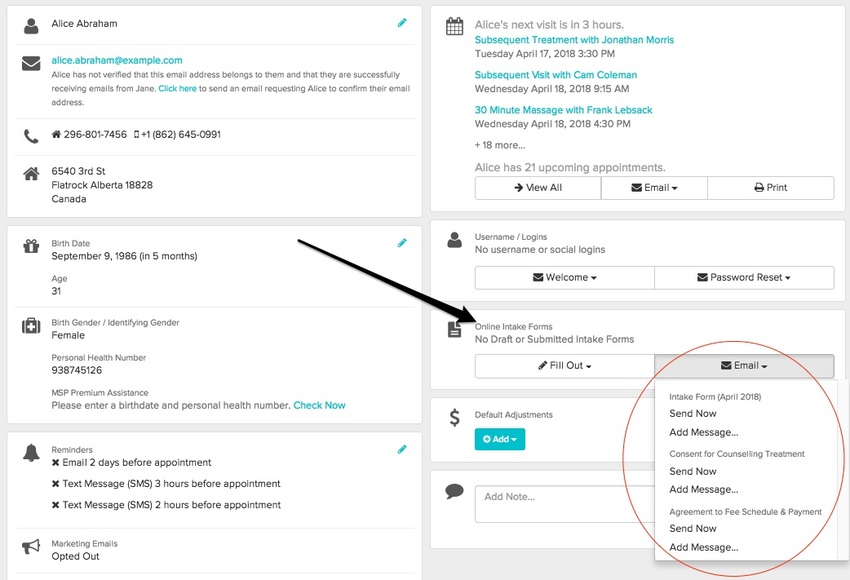Click the pencil edit icon beside Birth Date
Screen dimensions: 850x580
pyautogui.click(x=402, y=242)
